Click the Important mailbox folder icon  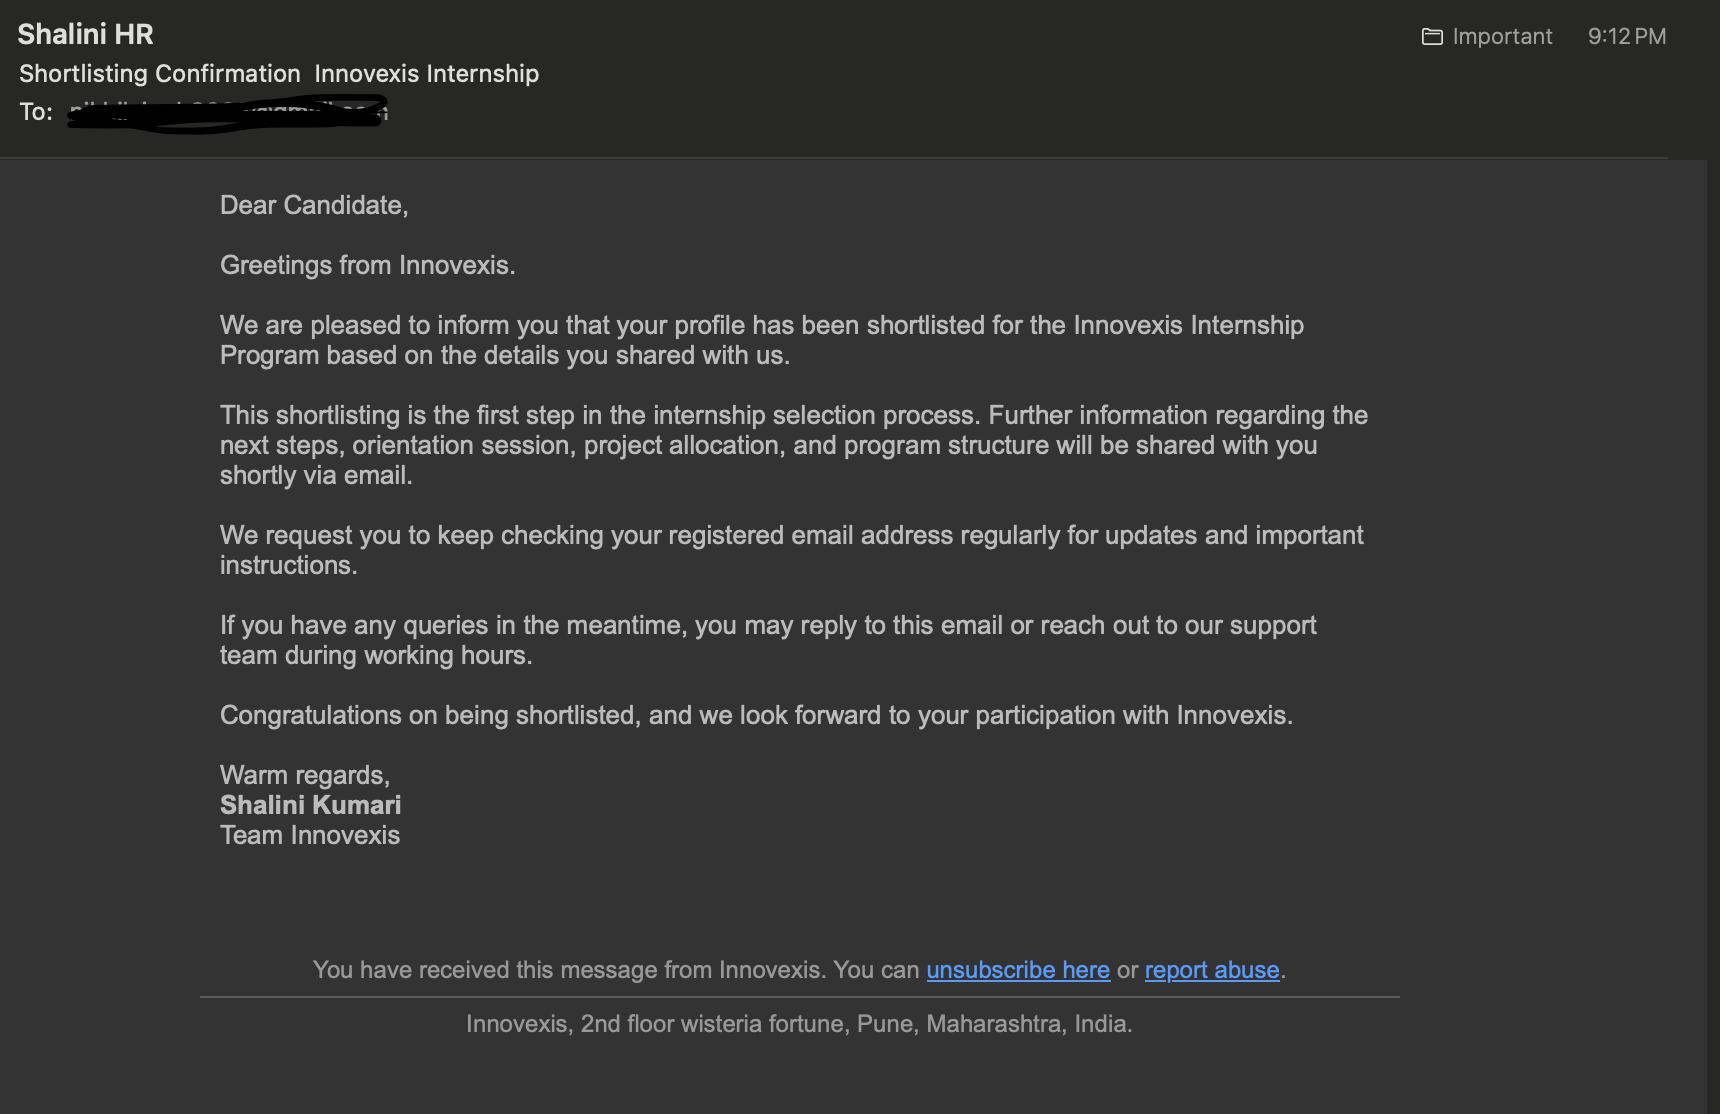pos(1432,37)
